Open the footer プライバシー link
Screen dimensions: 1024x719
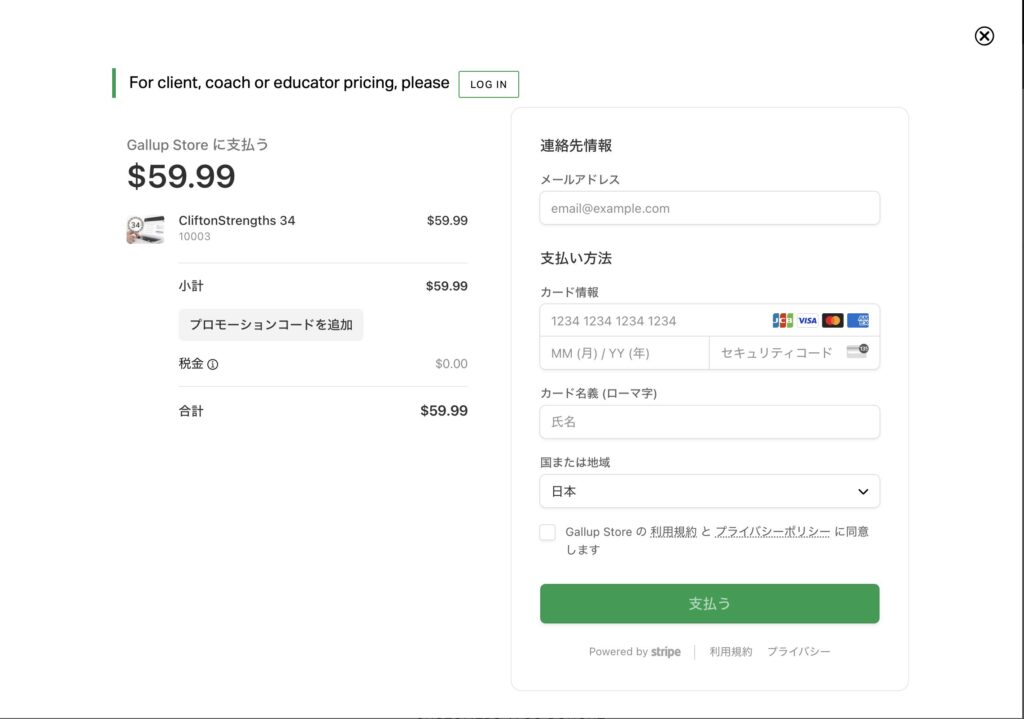pos(799,652)
